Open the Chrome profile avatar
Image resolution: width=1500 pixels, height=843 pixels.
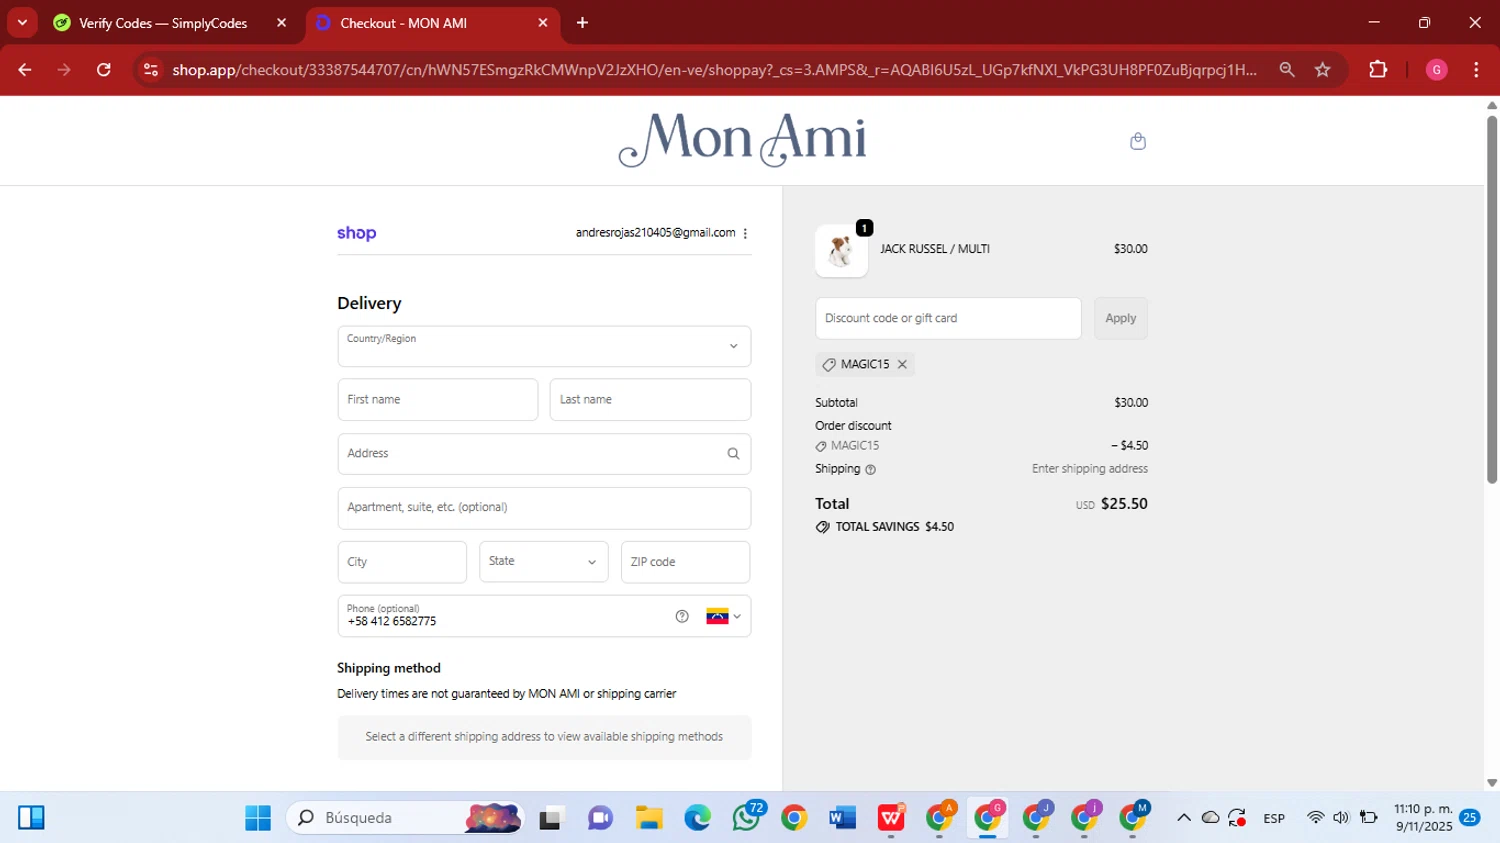1436,70
